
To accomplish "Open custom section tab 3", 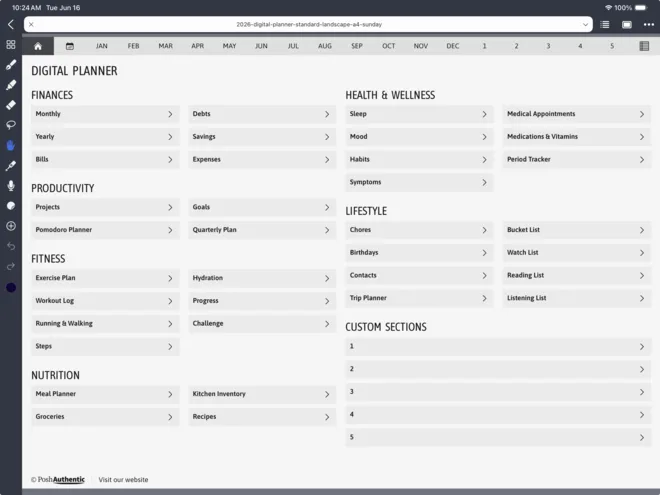I will tap(548, 46).
